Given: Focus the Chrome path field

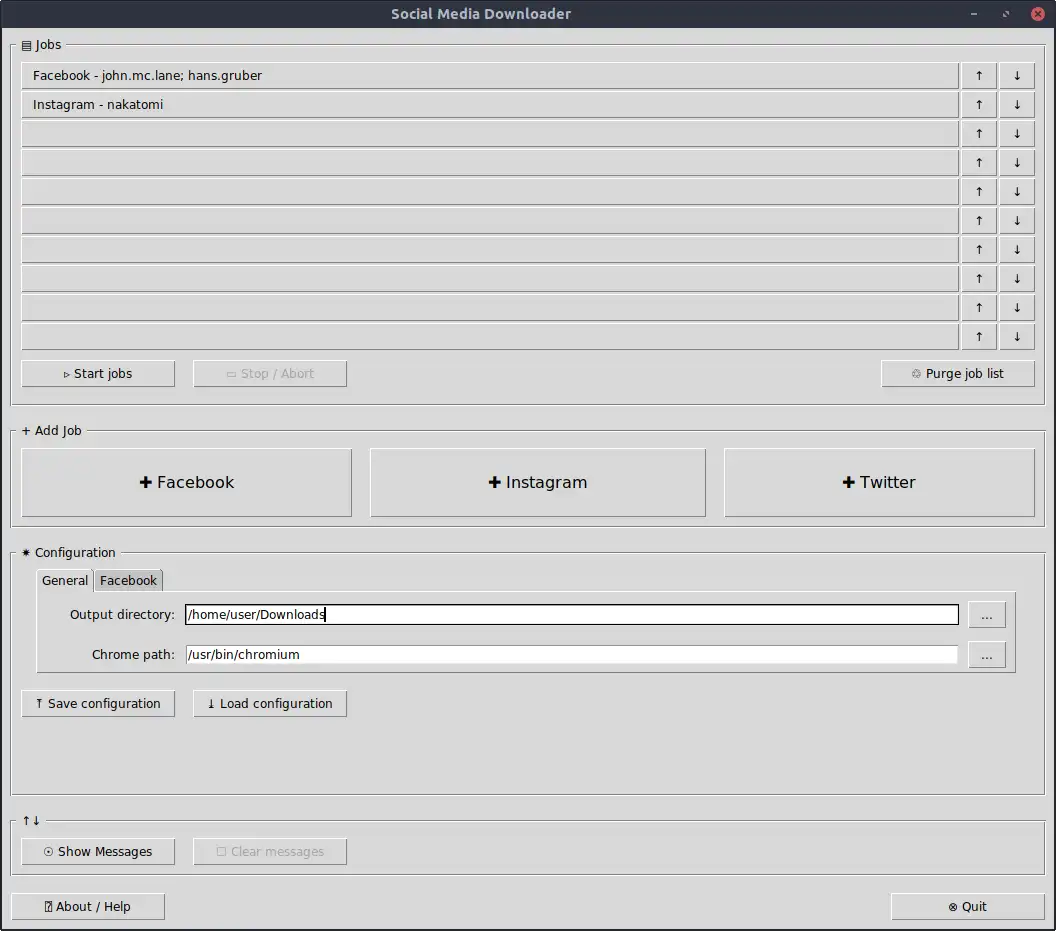Looking at the screenshot, I should pyautogui.click(x=572, y=655).
